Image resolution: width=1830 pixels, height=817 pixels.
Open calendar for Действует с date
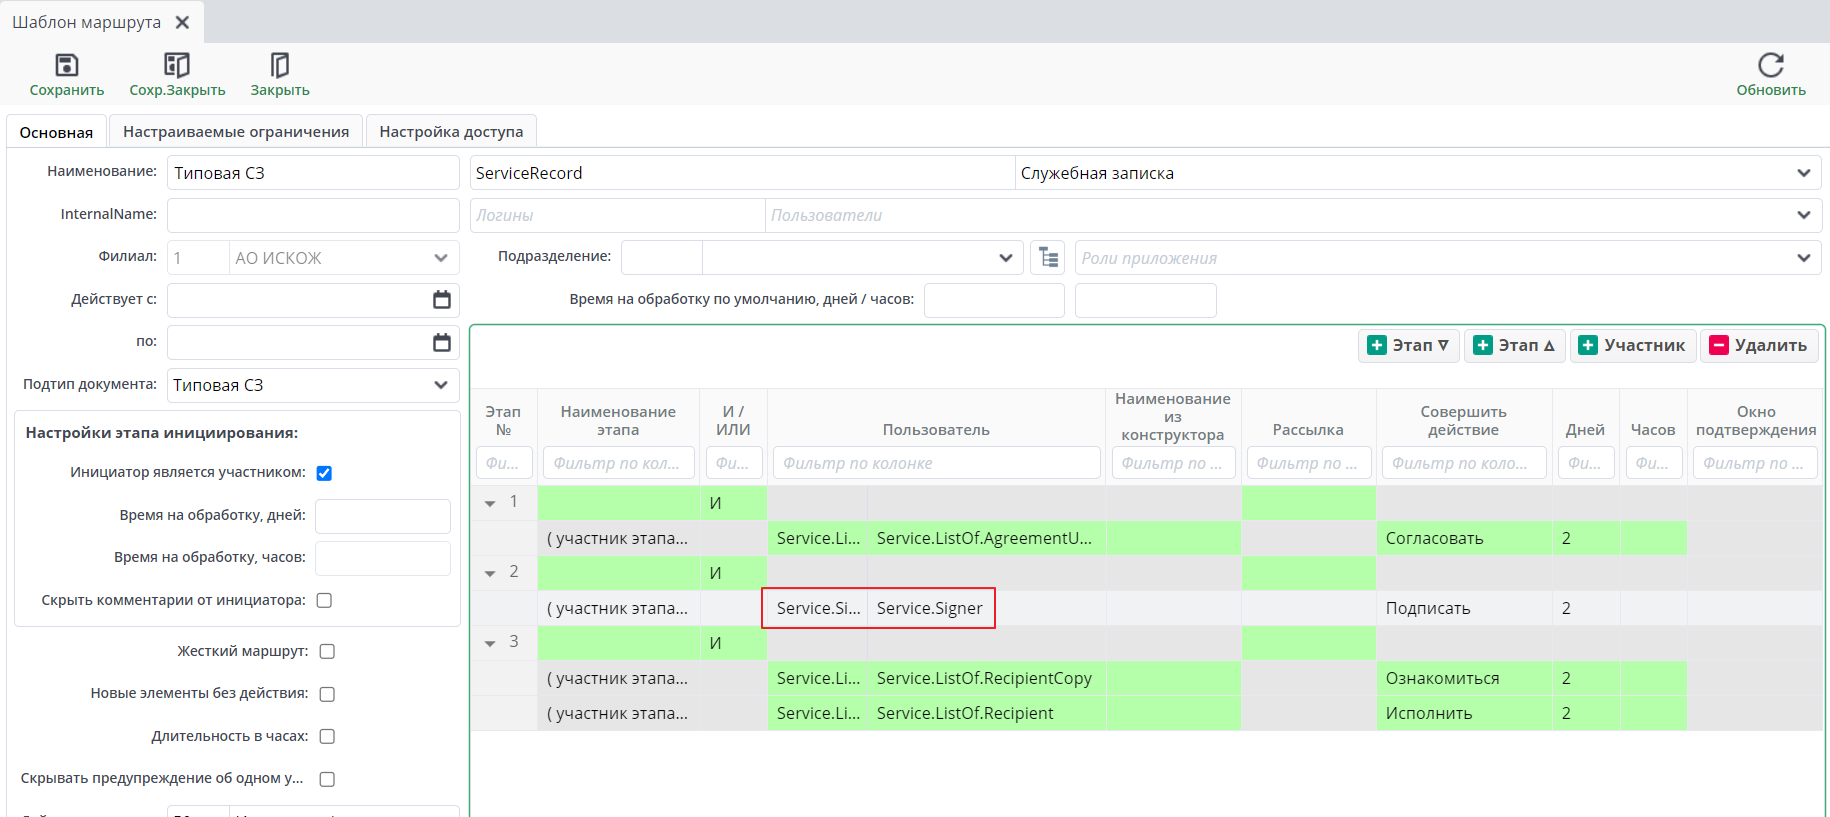(441, 300)
